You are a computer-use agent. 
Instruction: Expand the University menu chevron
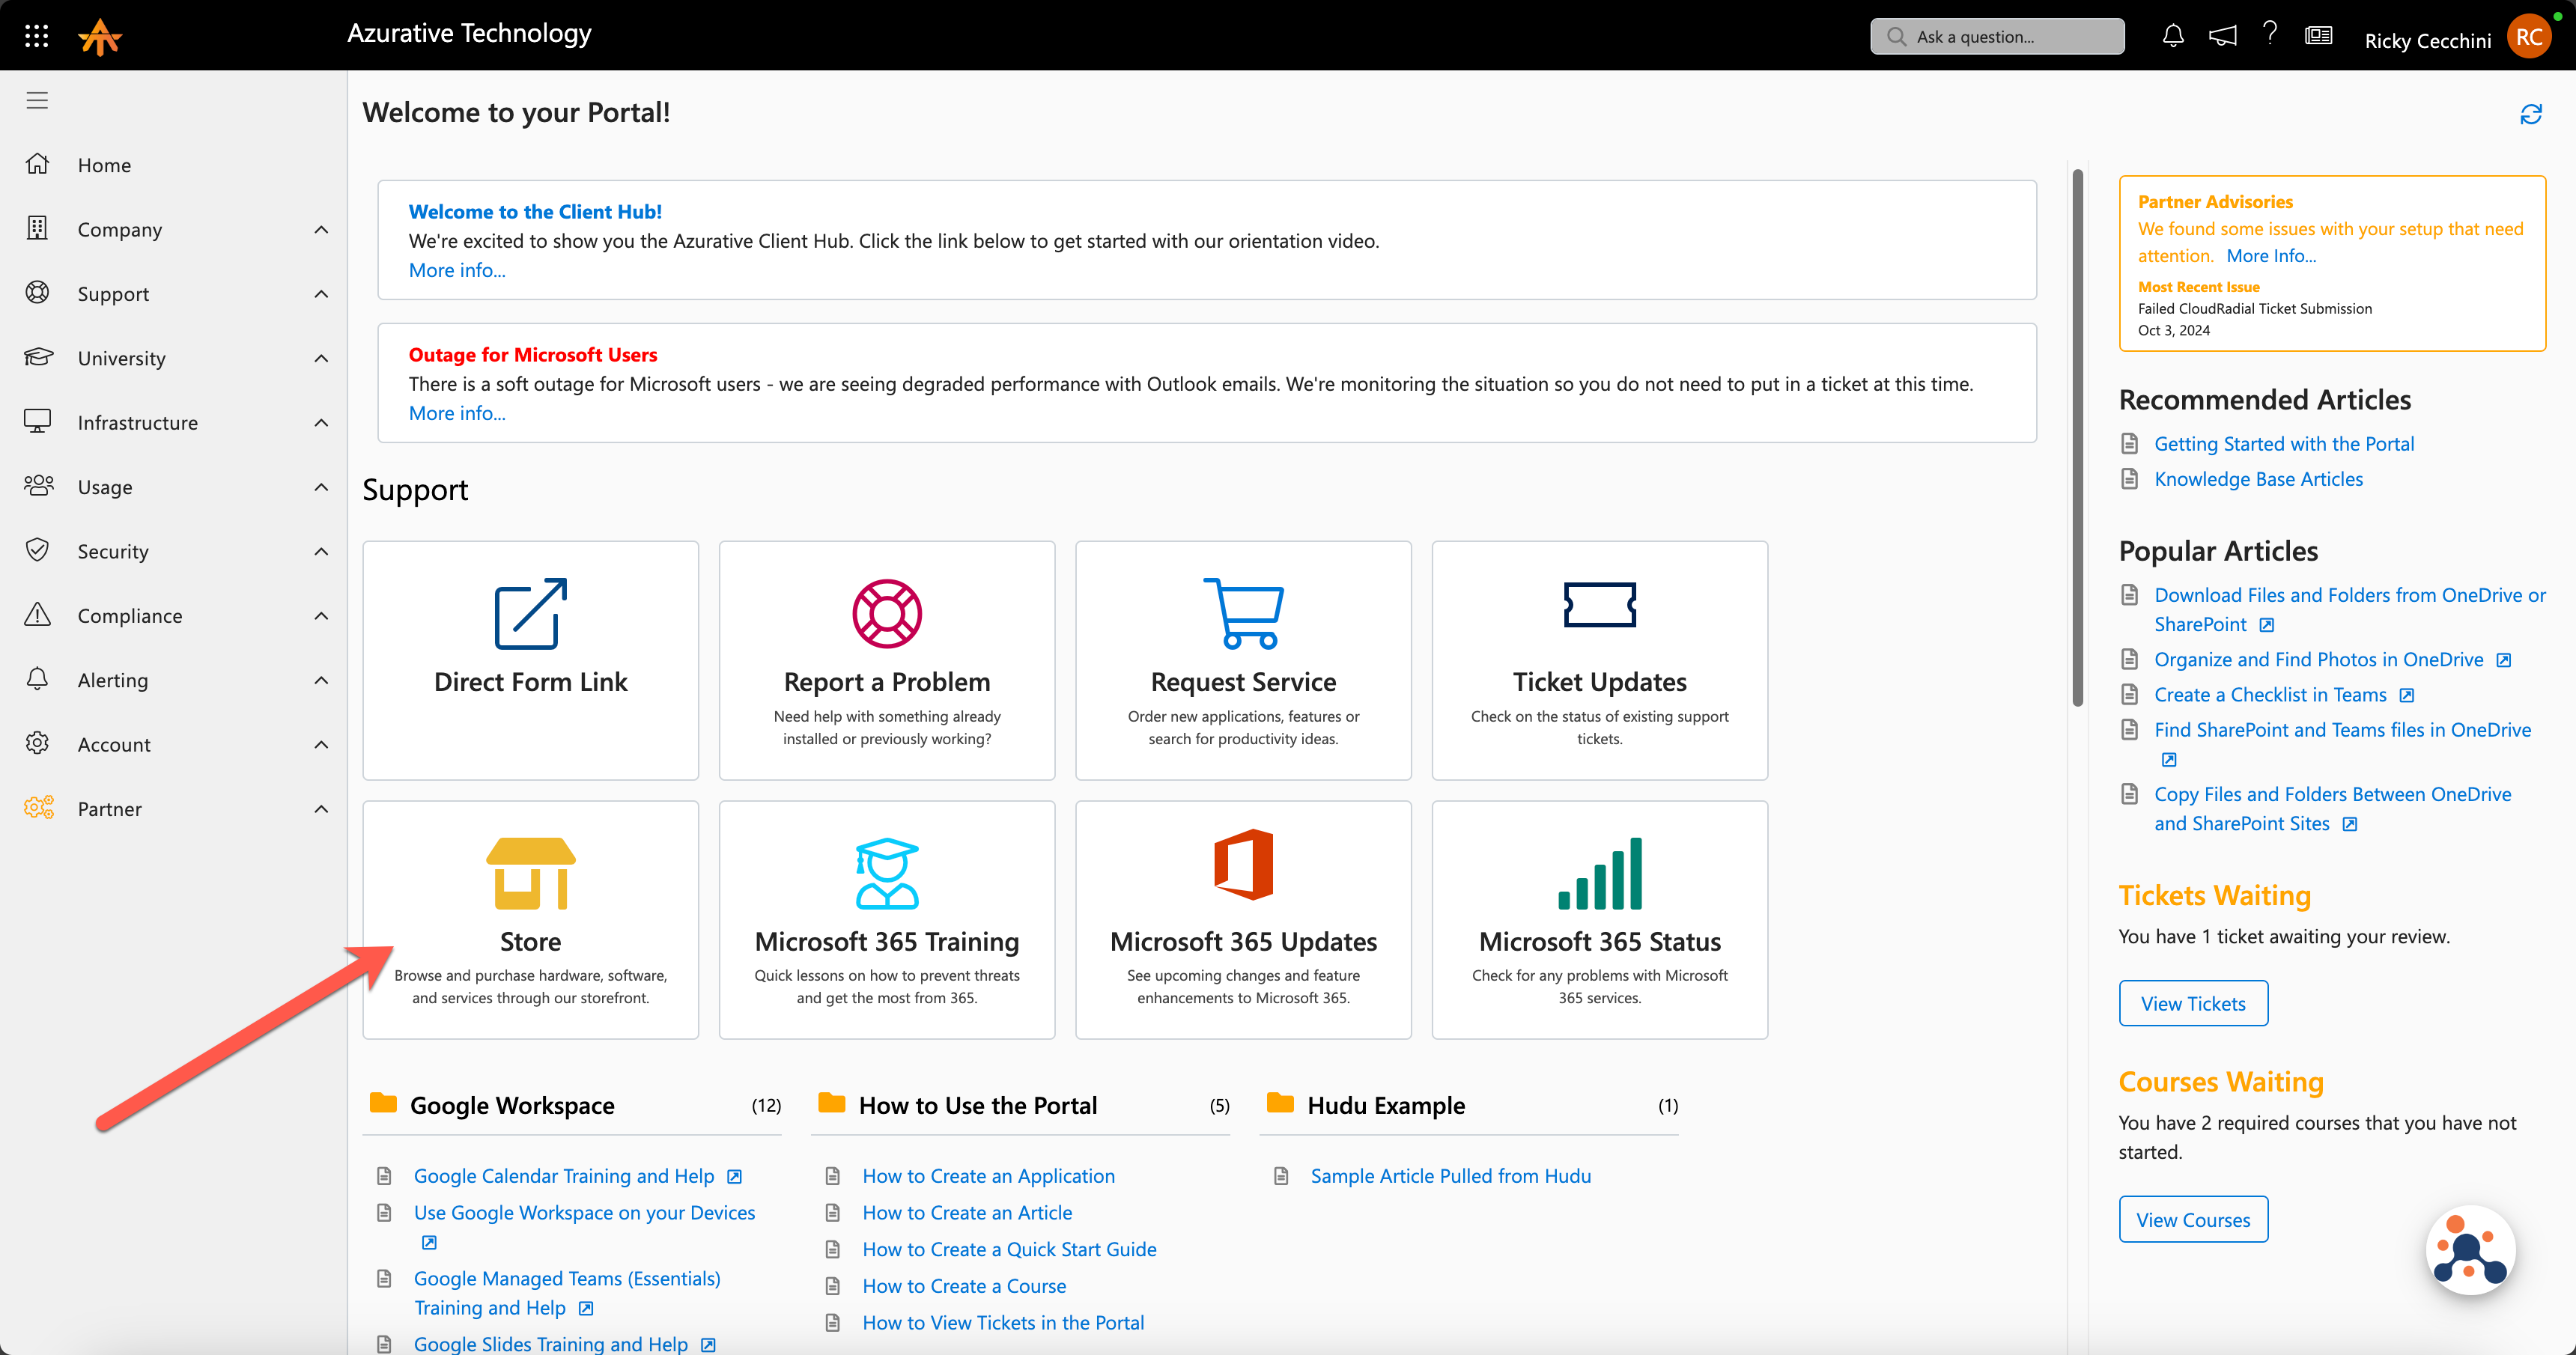(x=321, y=358)
